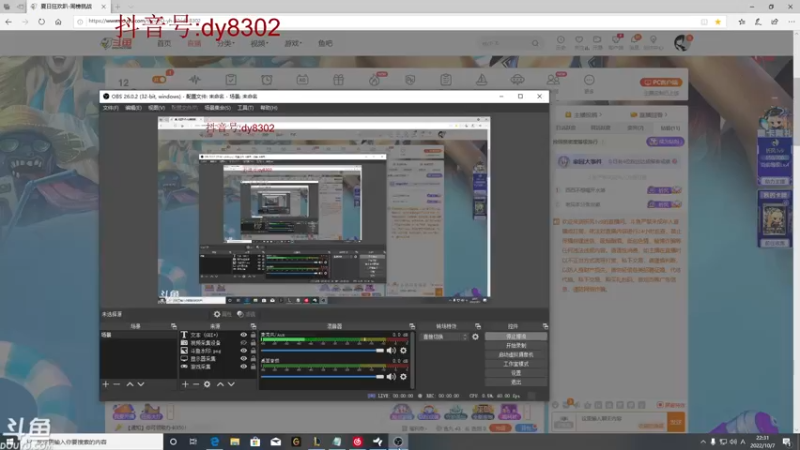Remove selected scene with the minus icon
This screenshot has width=800, height=450.
117,384
